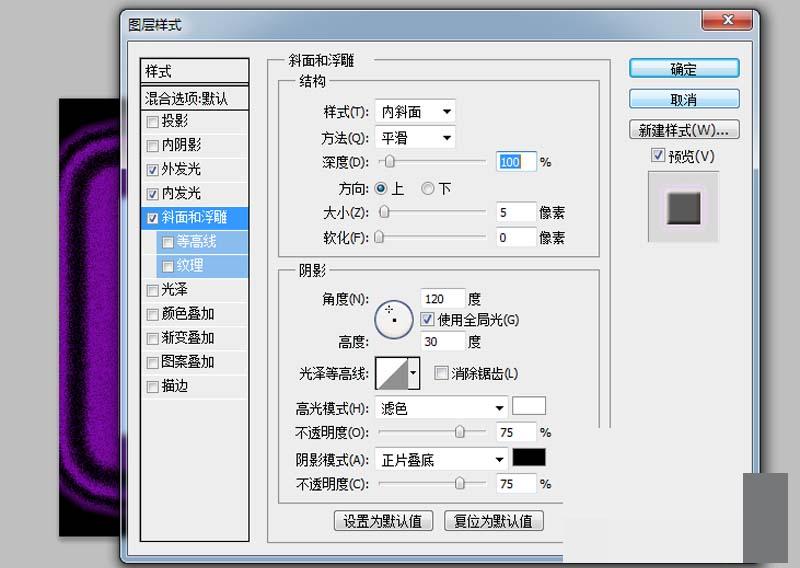800x568 pixels.
Task: Open the 方法 dropdown showing 平滑
Action: pos(415,138)
